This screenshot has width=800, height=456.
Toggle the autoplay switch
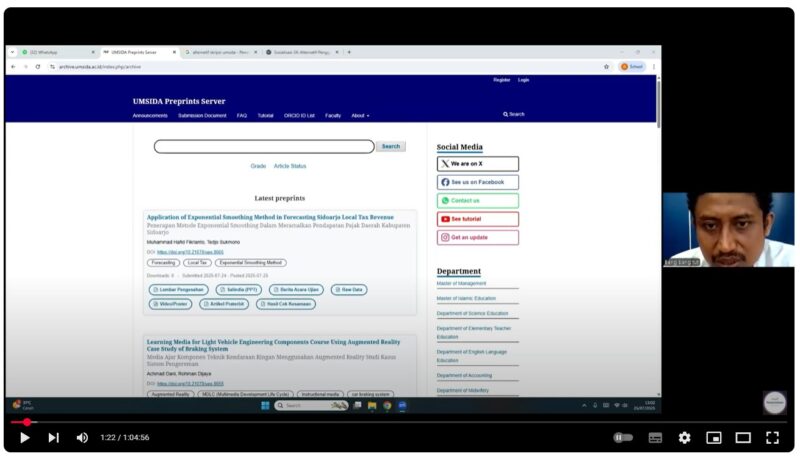623,438
